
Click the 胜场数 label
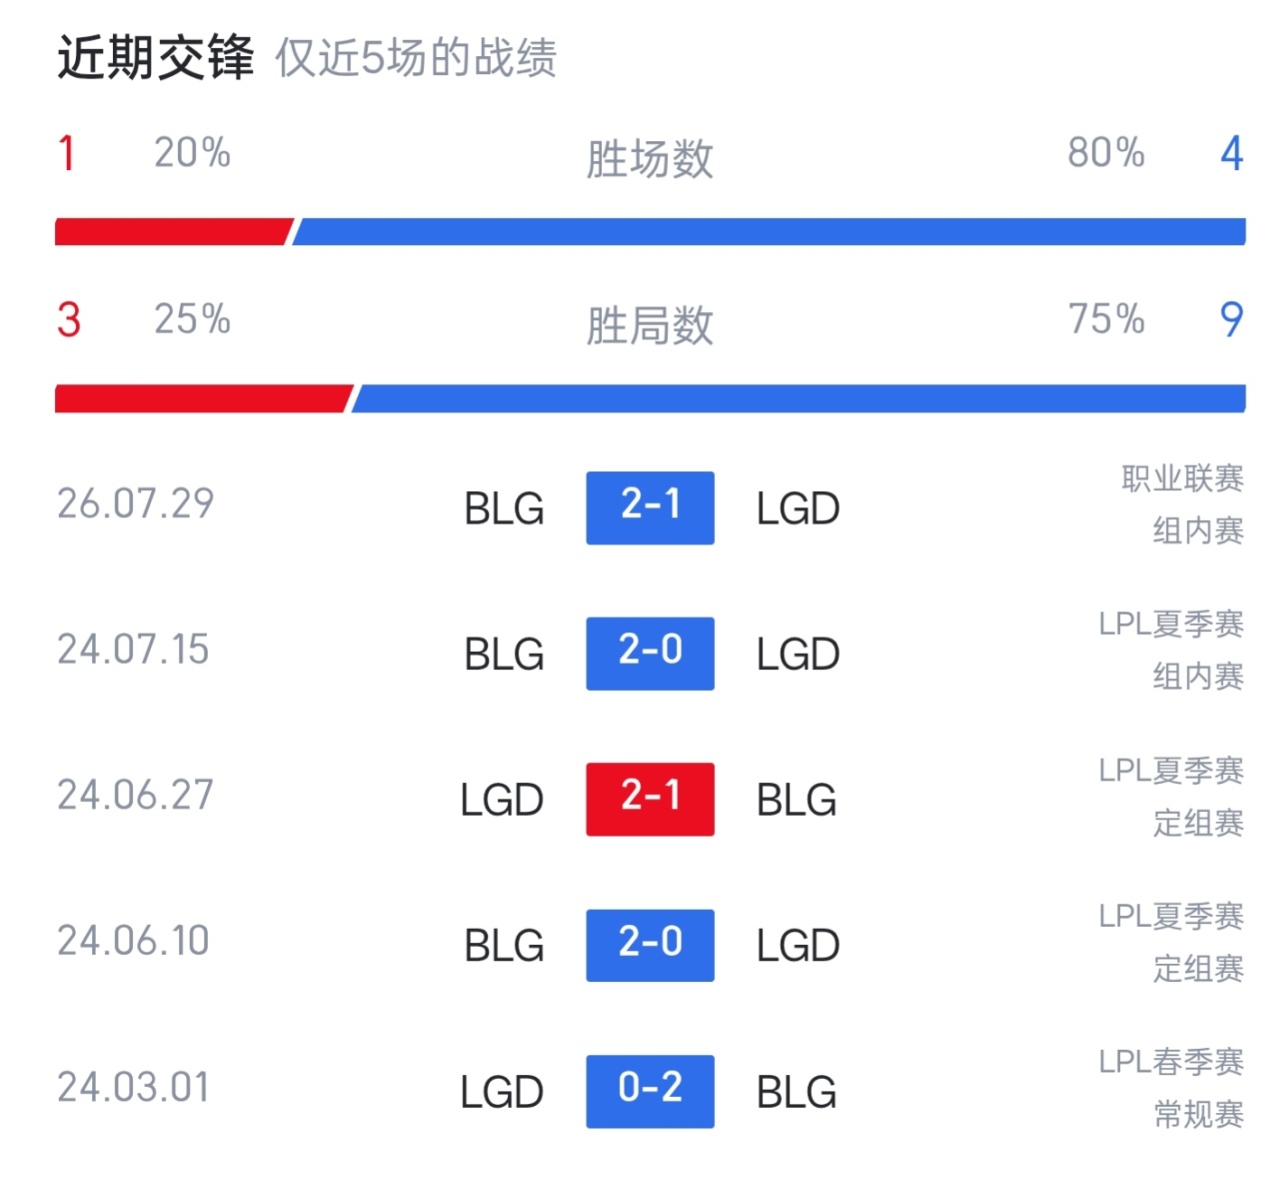(x=650, y=159)
